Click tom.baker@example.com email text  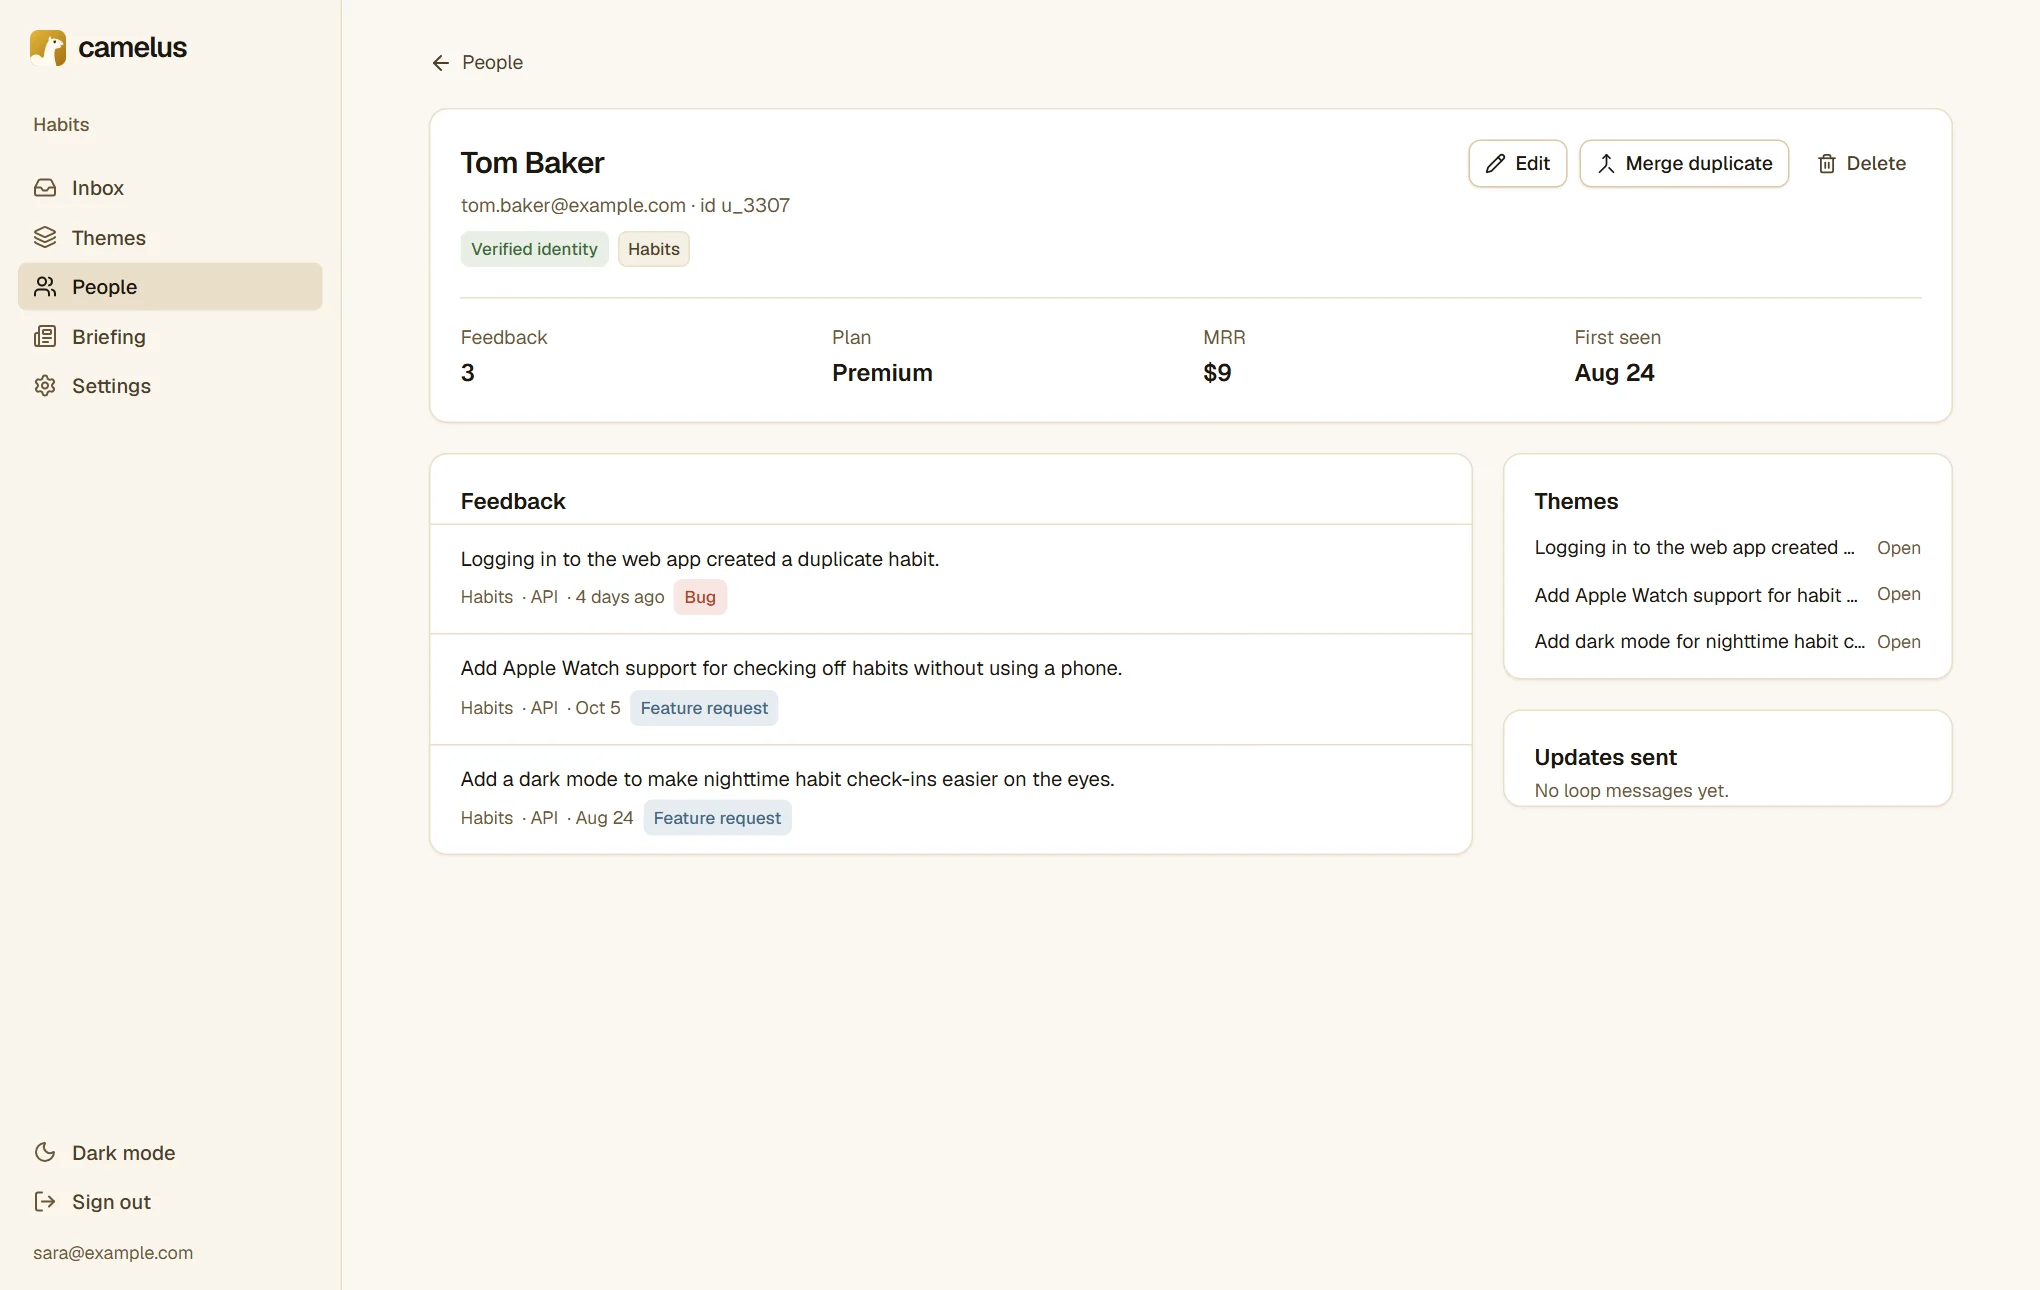[x=573, y=206]
